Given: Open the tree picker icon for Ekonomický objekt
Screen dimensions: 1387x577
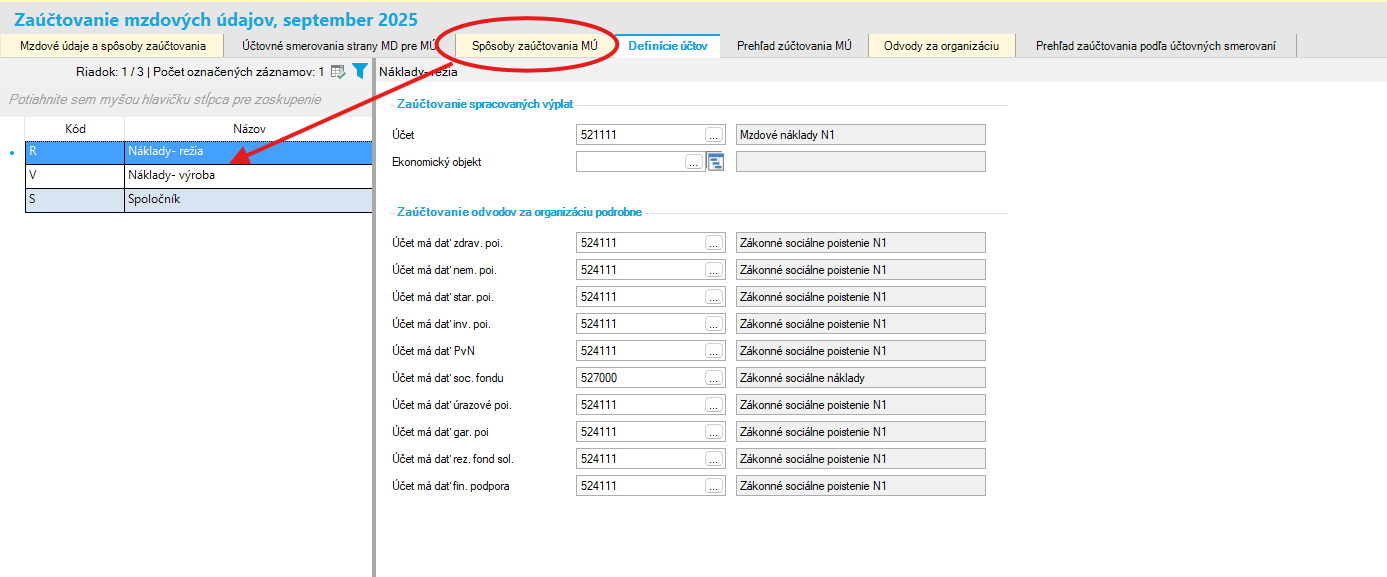Looking at the screenshot, I should pyautogui.click(x=715, y=162).
